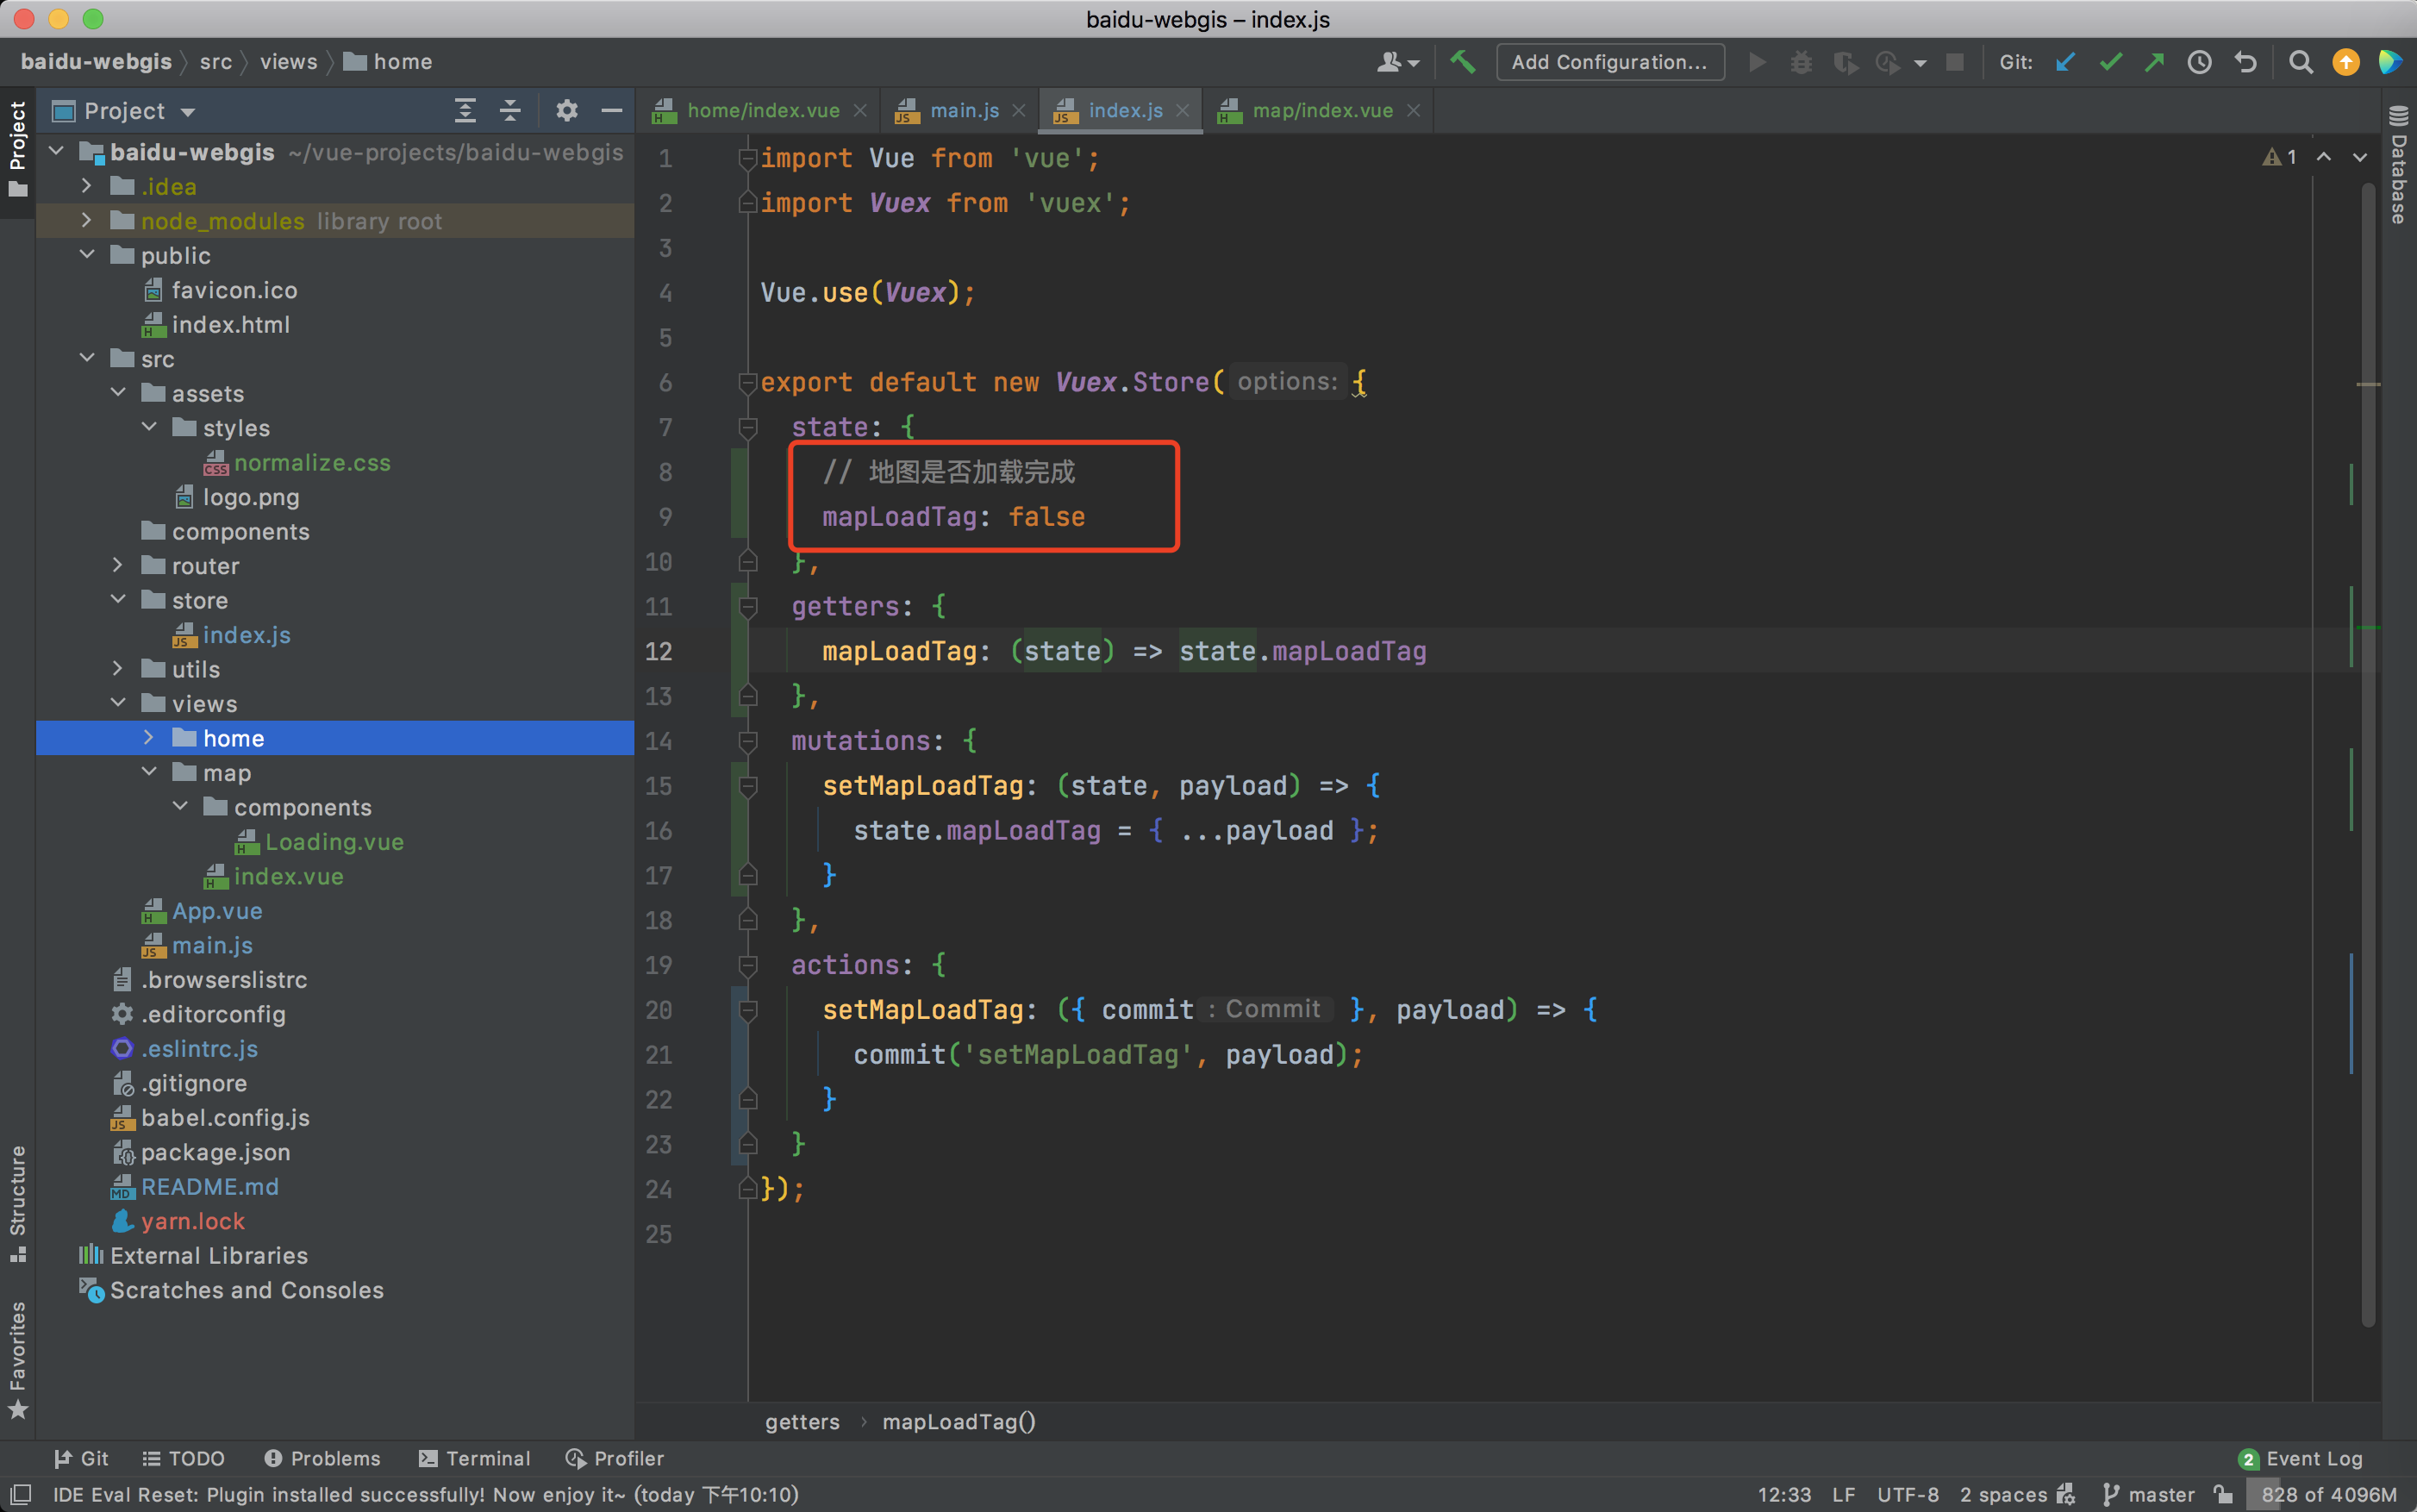Click the Debug bug icon
The height and width of the screenshot is (1512, 2417).
[1800, 62]
